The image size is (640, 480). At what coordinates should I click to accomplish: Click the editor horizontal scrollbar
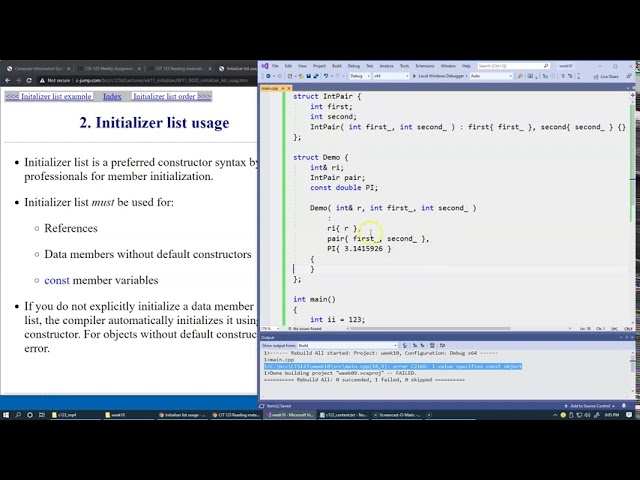pos(430,329)
